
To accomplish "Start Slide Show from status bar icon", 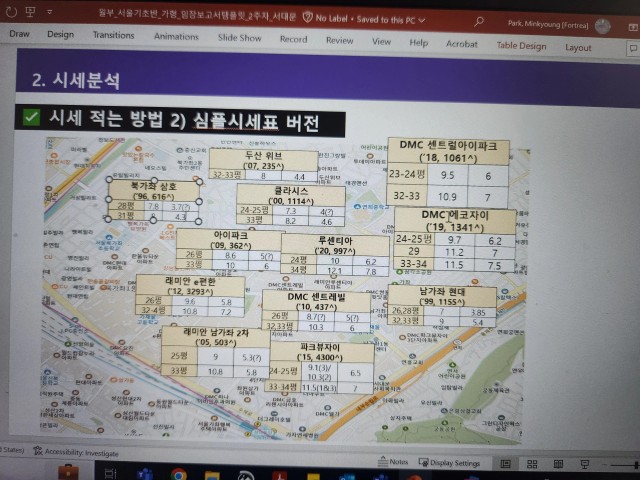I will point(584,464).
